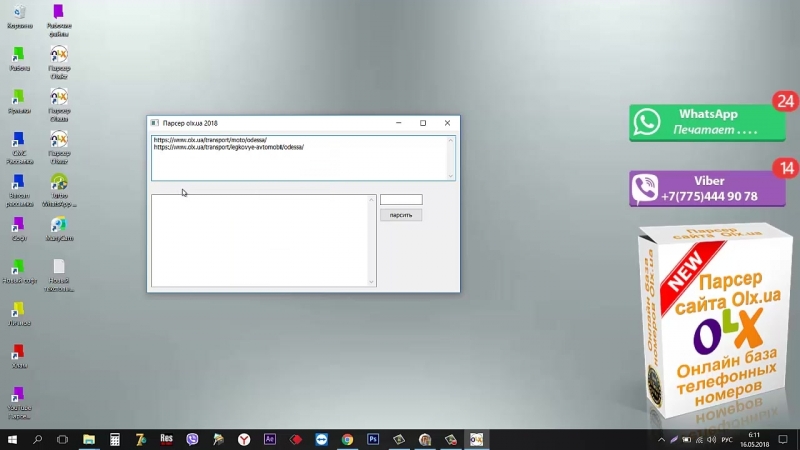Screen dimensions: 800x450
Task: Open Yandex Browser from taskbar
Action: tap(244, 439)
